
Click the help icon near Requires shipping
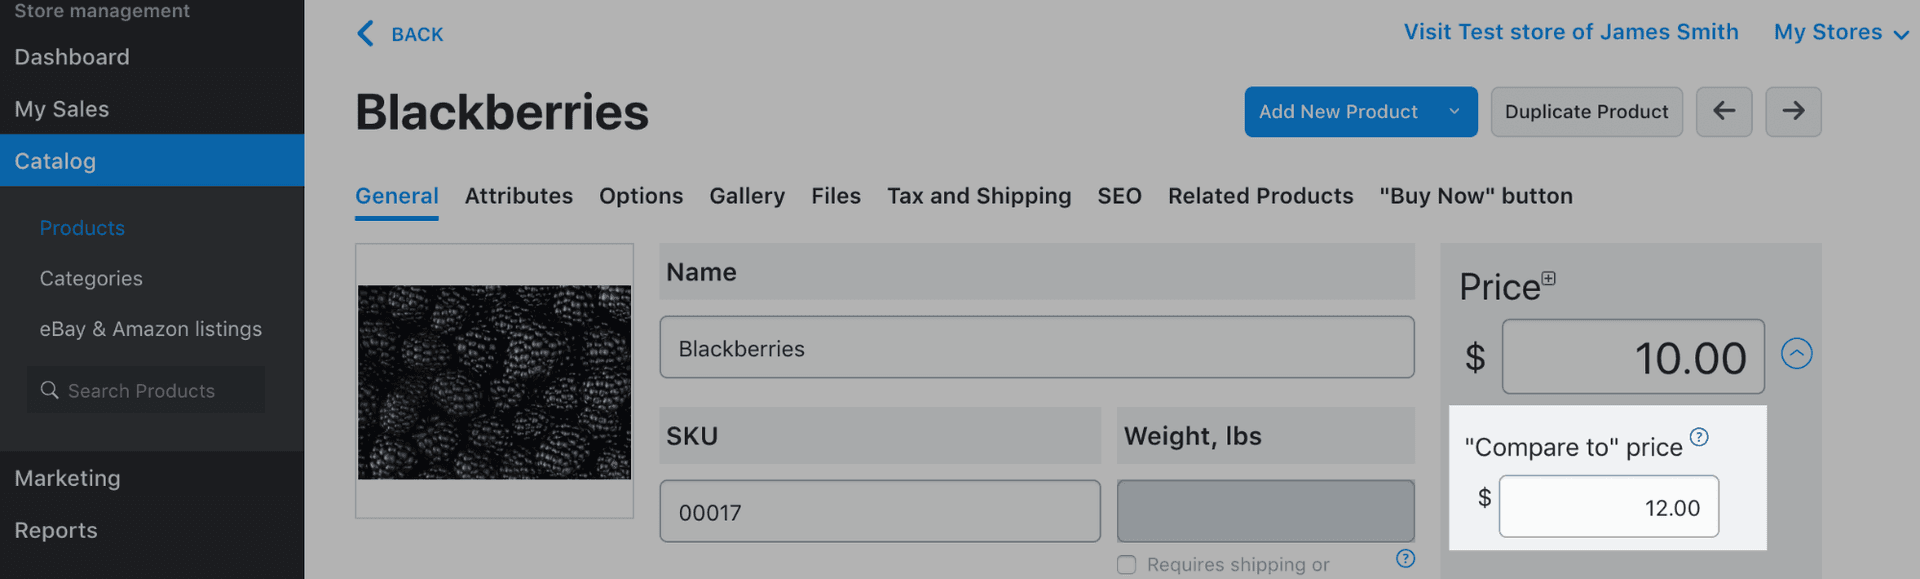tap(1405, 558)
